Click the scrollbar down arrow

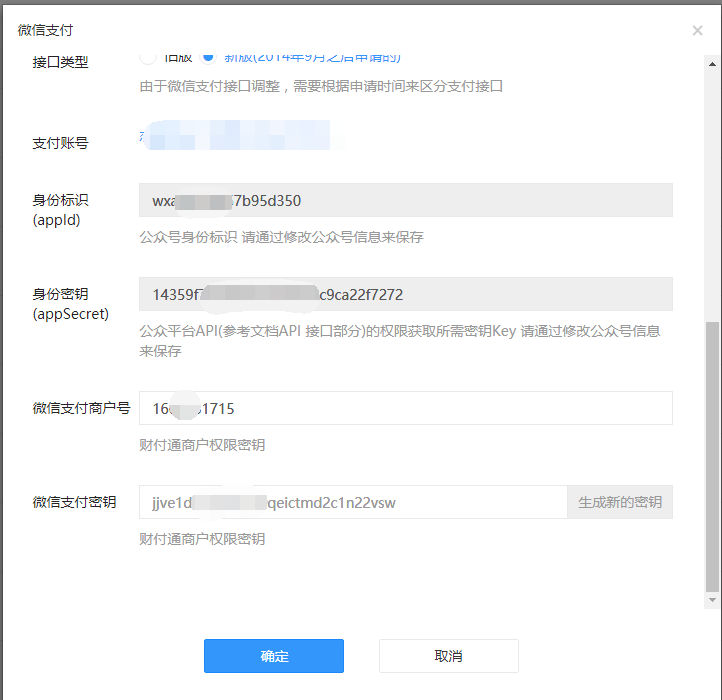coord(712,600)
